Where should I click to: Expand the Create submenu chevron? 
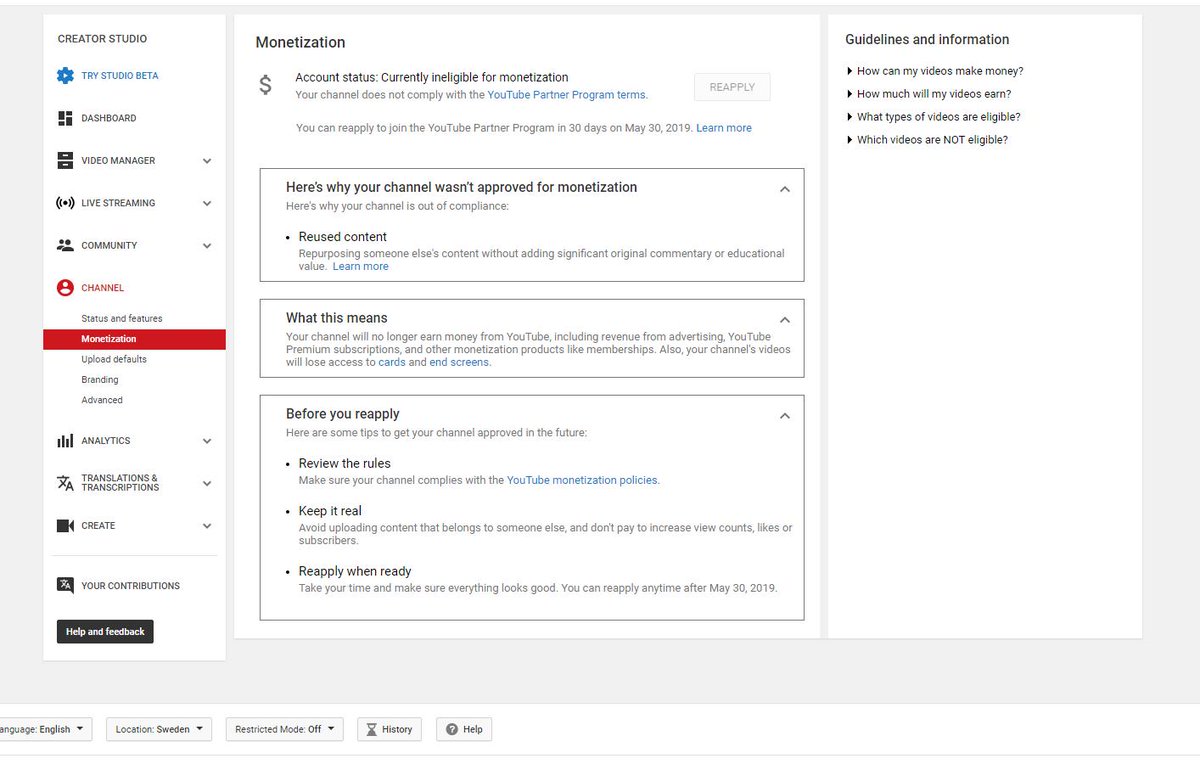[x=207, y=526]
